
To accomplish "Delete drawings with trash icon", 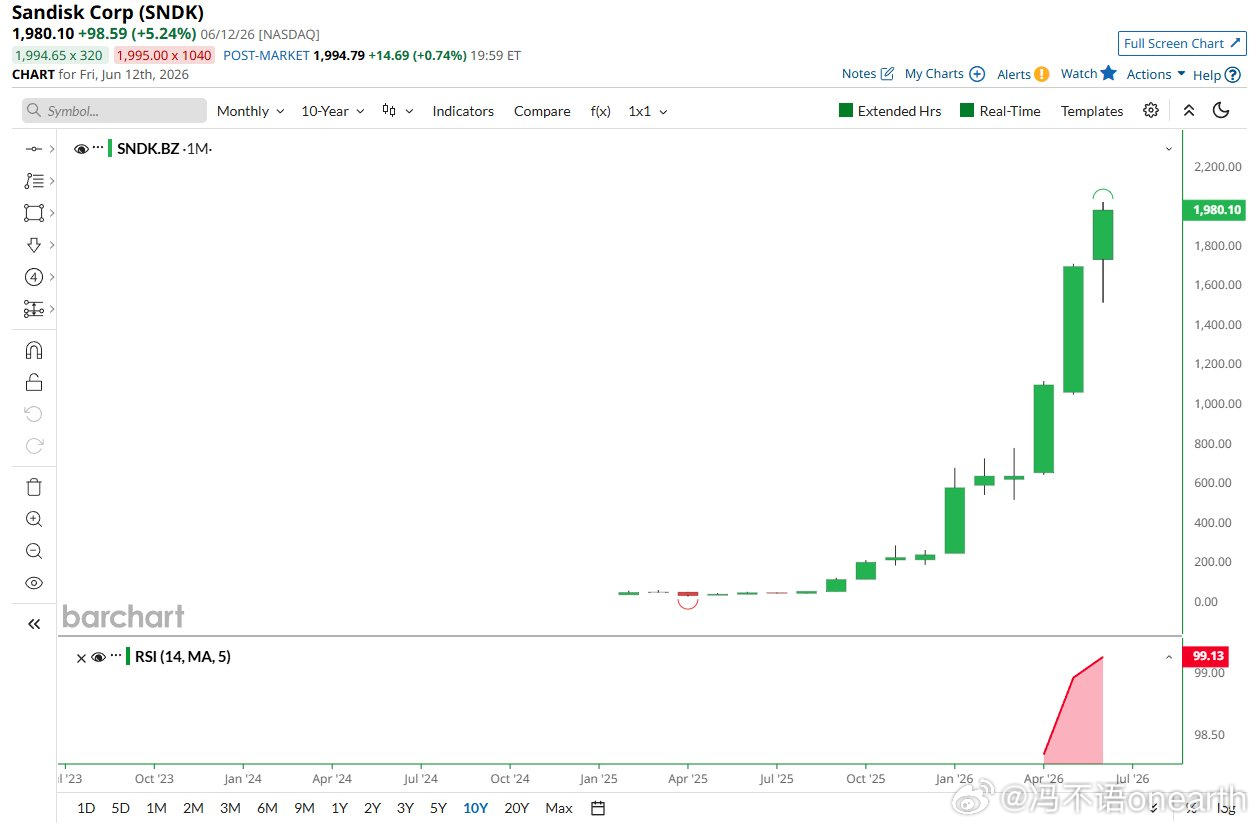I will coord(34,487).
